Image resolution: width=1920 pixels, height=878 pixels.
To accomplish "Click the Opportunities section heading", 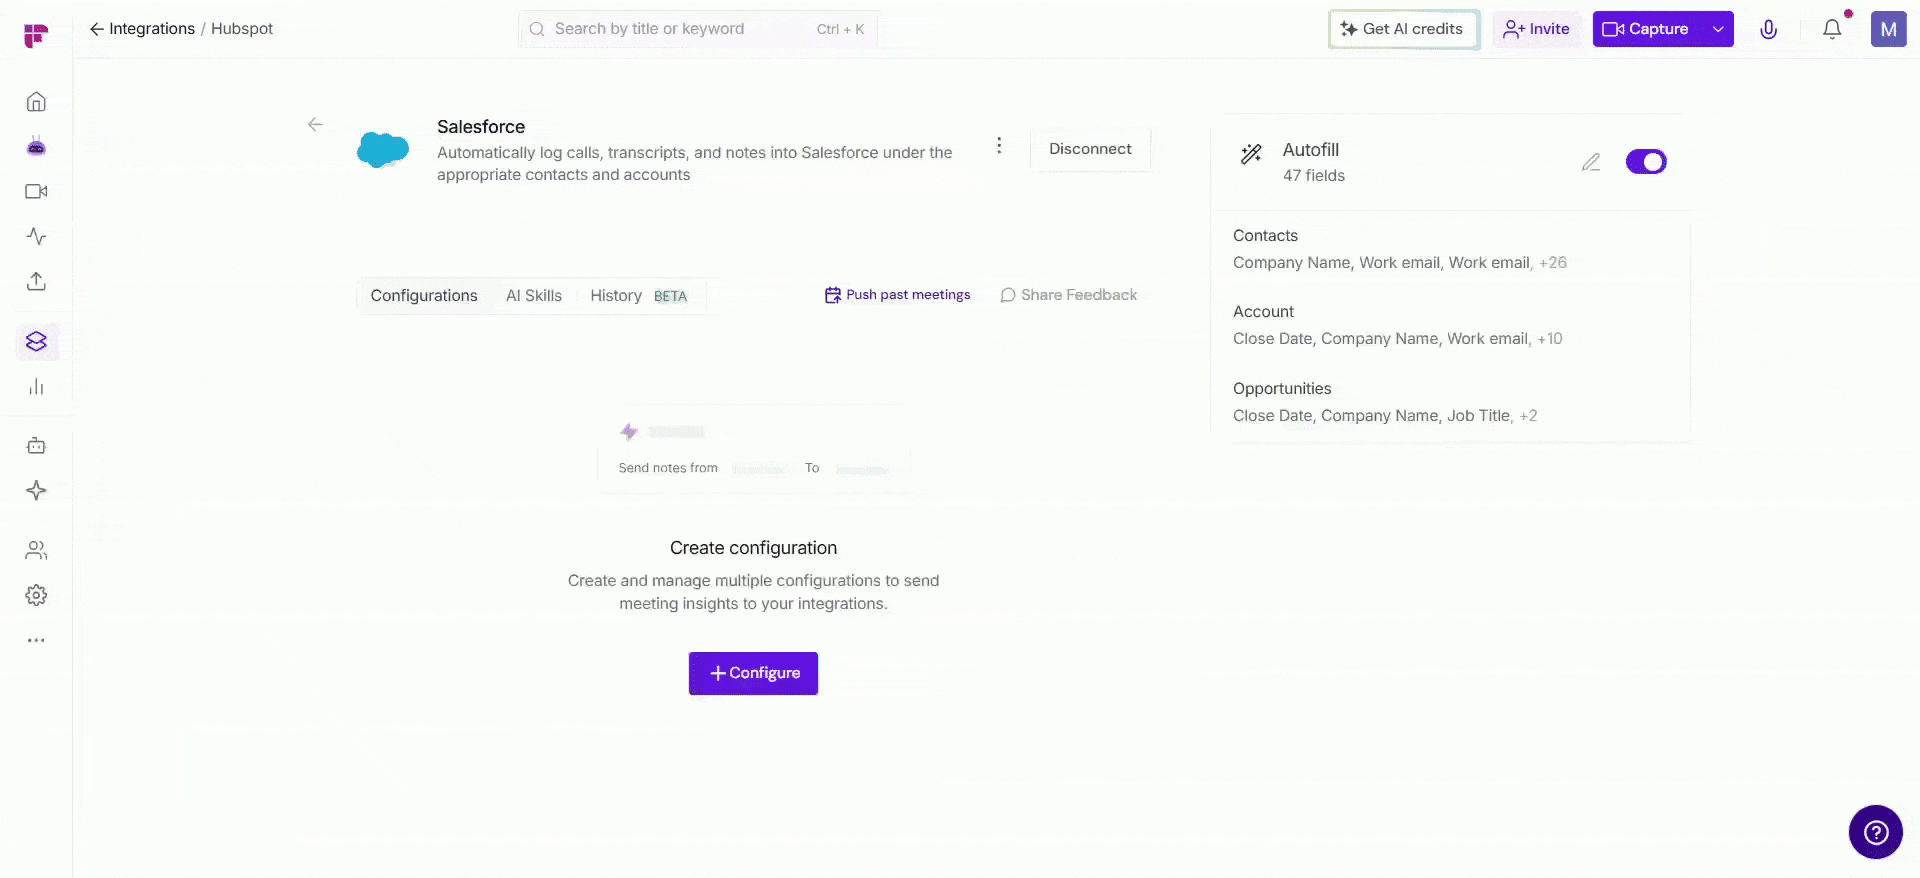I will click(x=1282, y=389).
